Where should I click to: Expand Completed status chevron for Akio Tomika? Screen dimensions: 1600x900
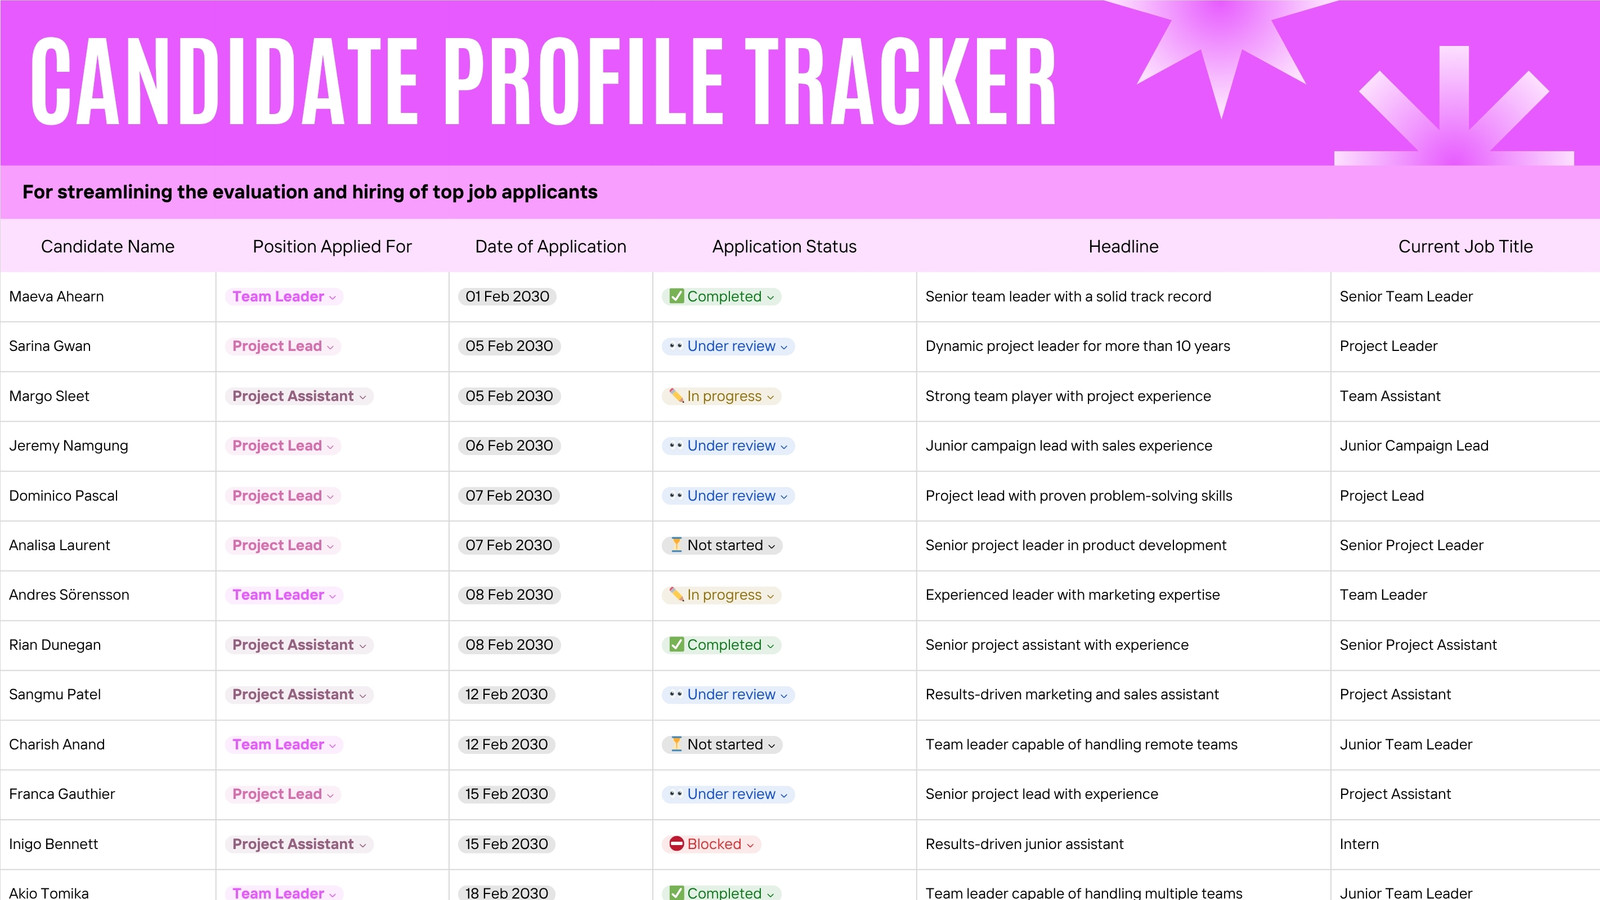[x=770, y=894]
